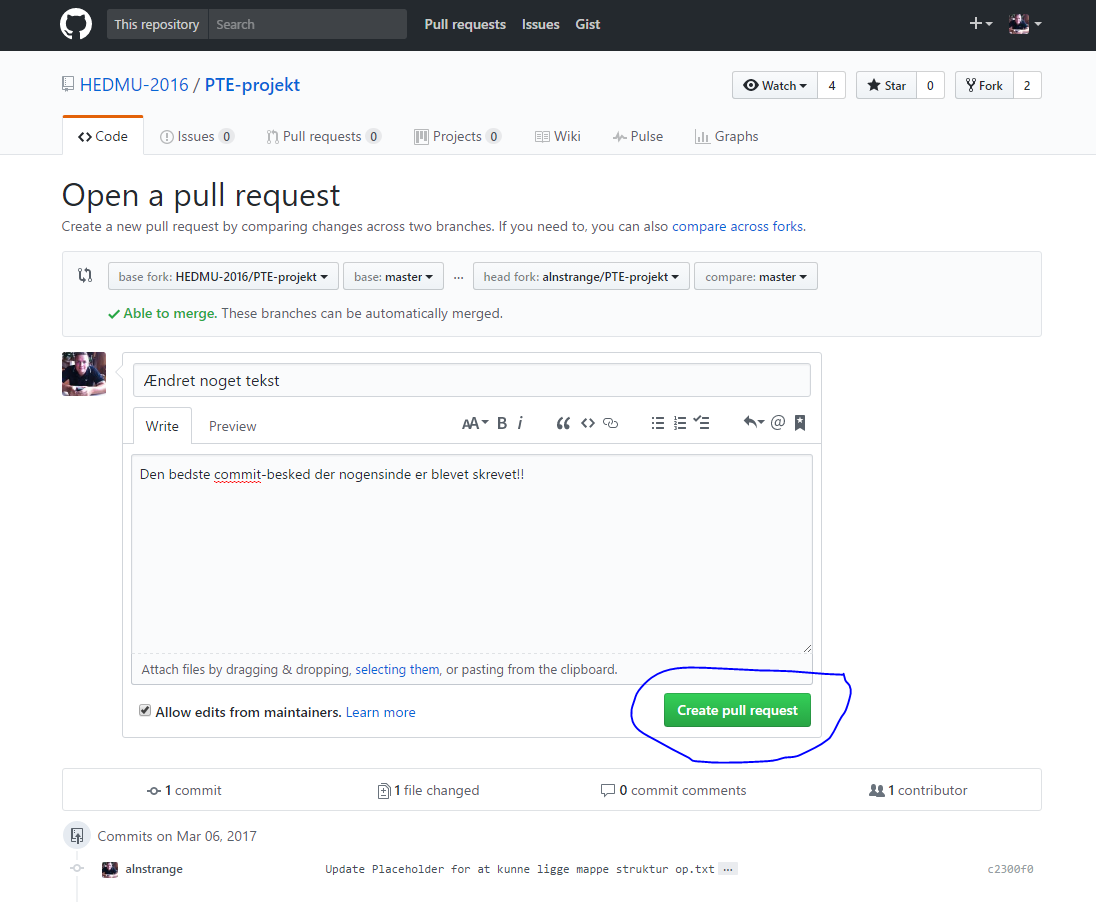
Task: Open the plus create-new menu
Action: point(981,24)
